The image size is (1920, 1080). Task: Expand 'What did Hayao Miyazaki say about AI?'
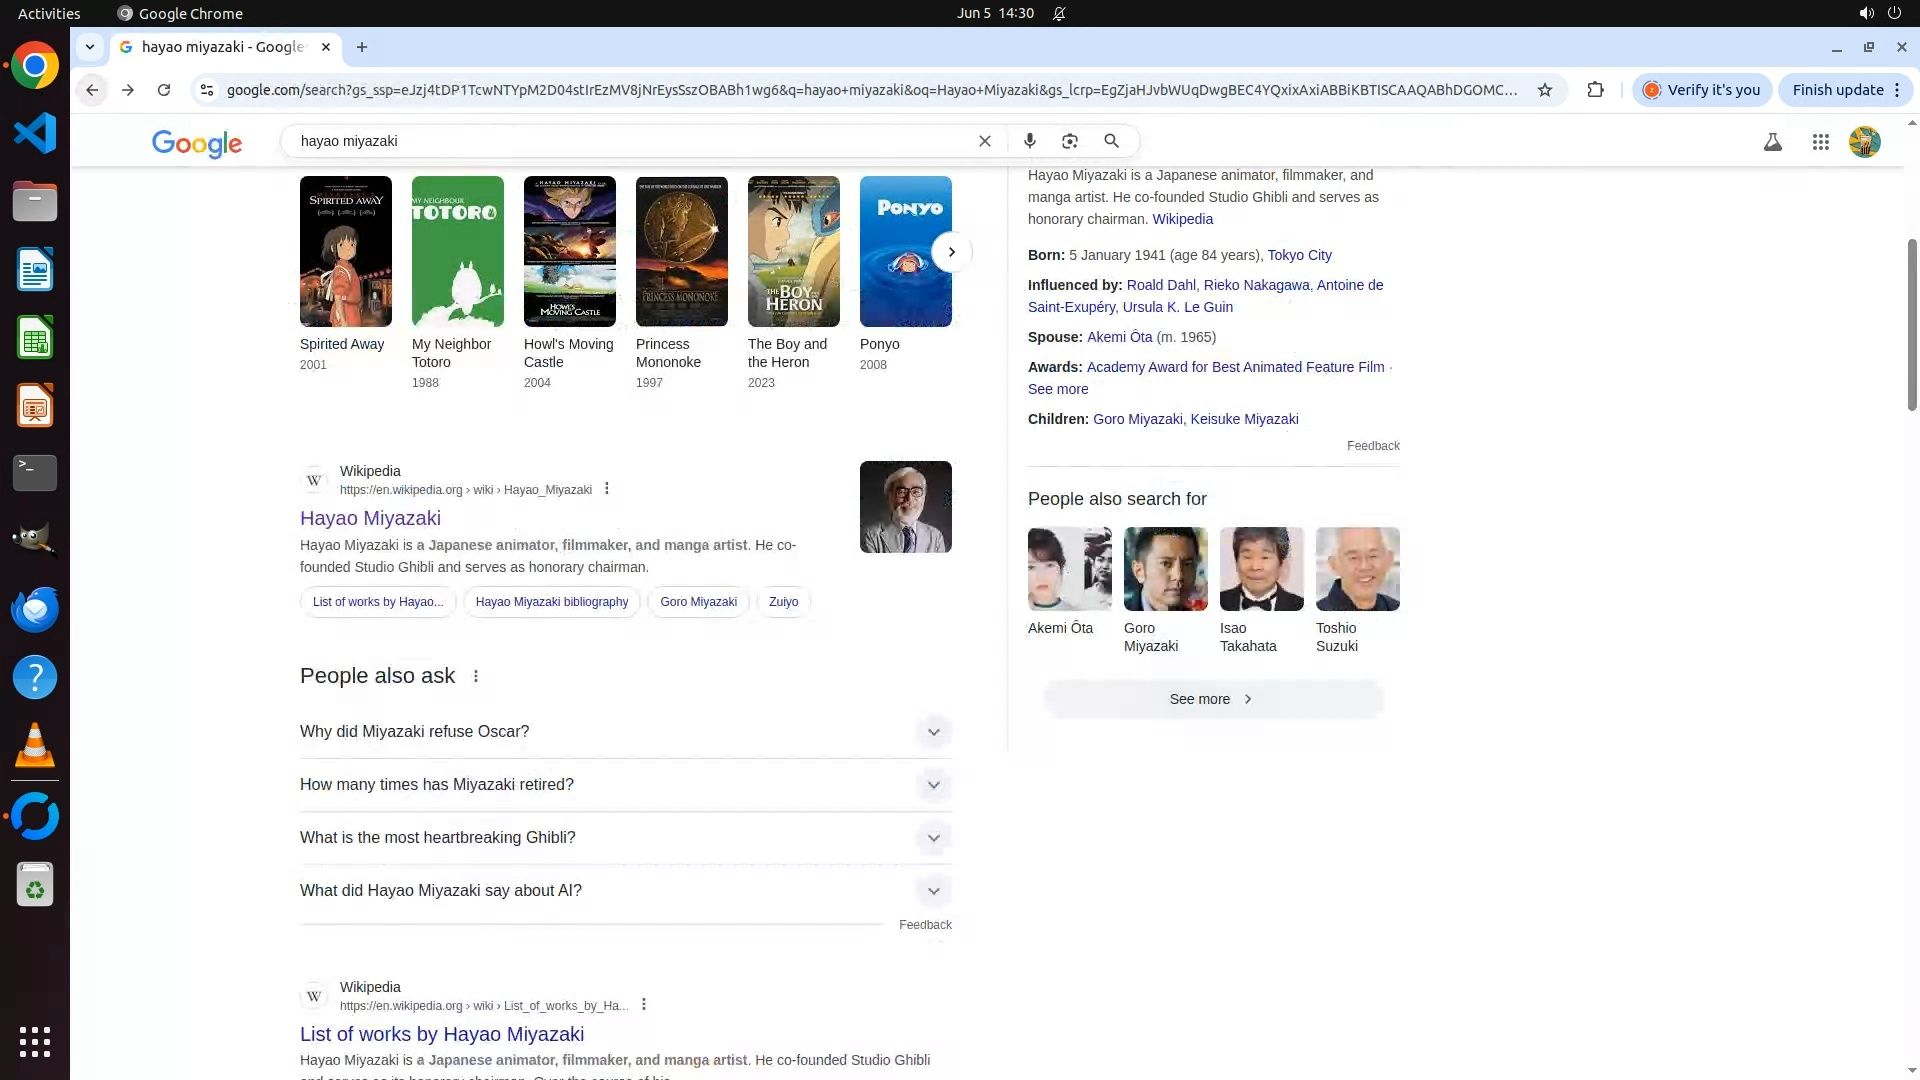point(932,891)
